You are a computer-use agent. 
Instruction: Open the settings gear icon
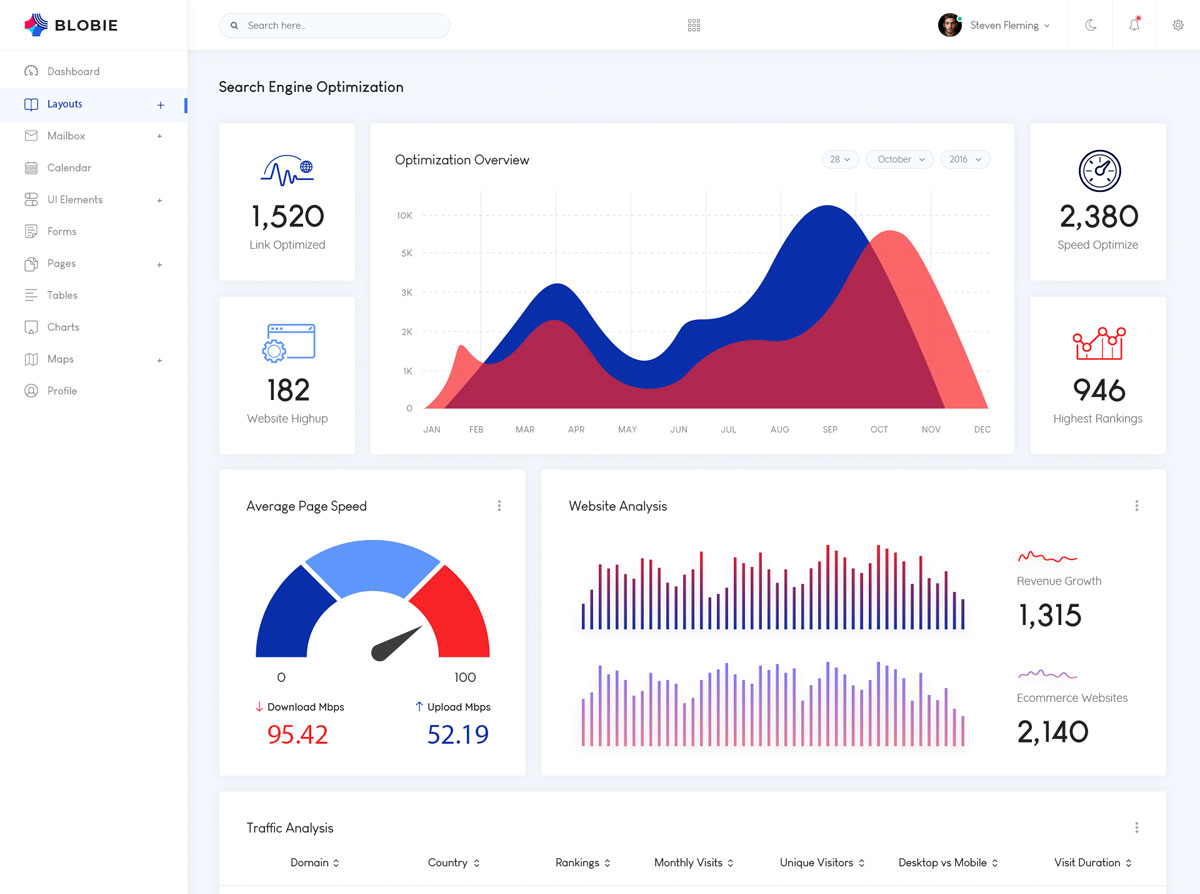click(x=1177, y=25)
